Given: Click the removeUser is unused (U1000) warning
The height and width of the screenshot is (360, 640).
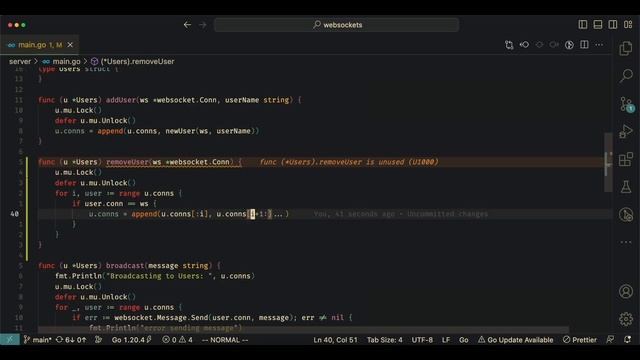Looking at the screenshot, I should point(349,162).
